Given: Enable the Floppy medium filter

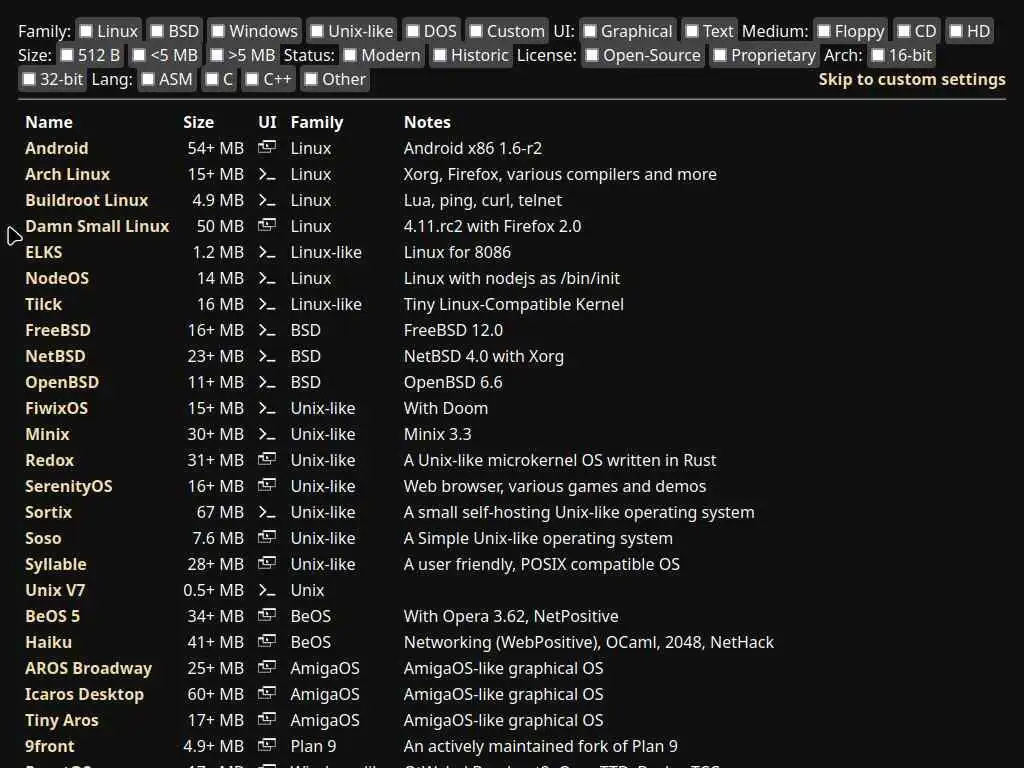Looking at the screenshot, I should click(x=824, y=31).
